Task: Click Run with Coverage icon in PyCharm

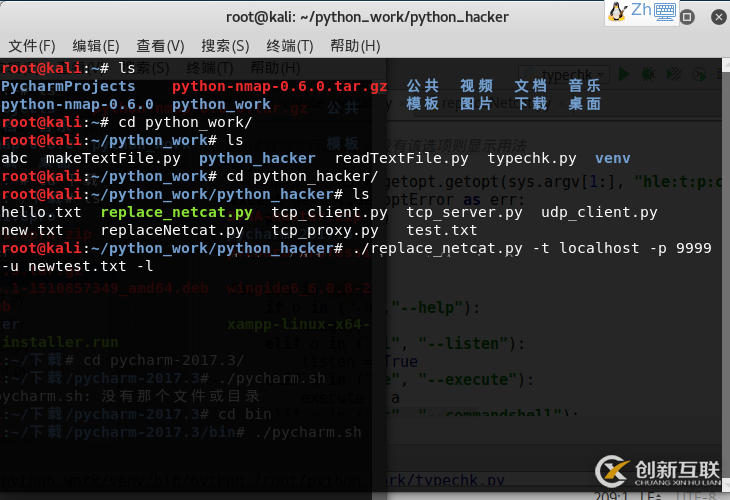Action: [674, 74]
